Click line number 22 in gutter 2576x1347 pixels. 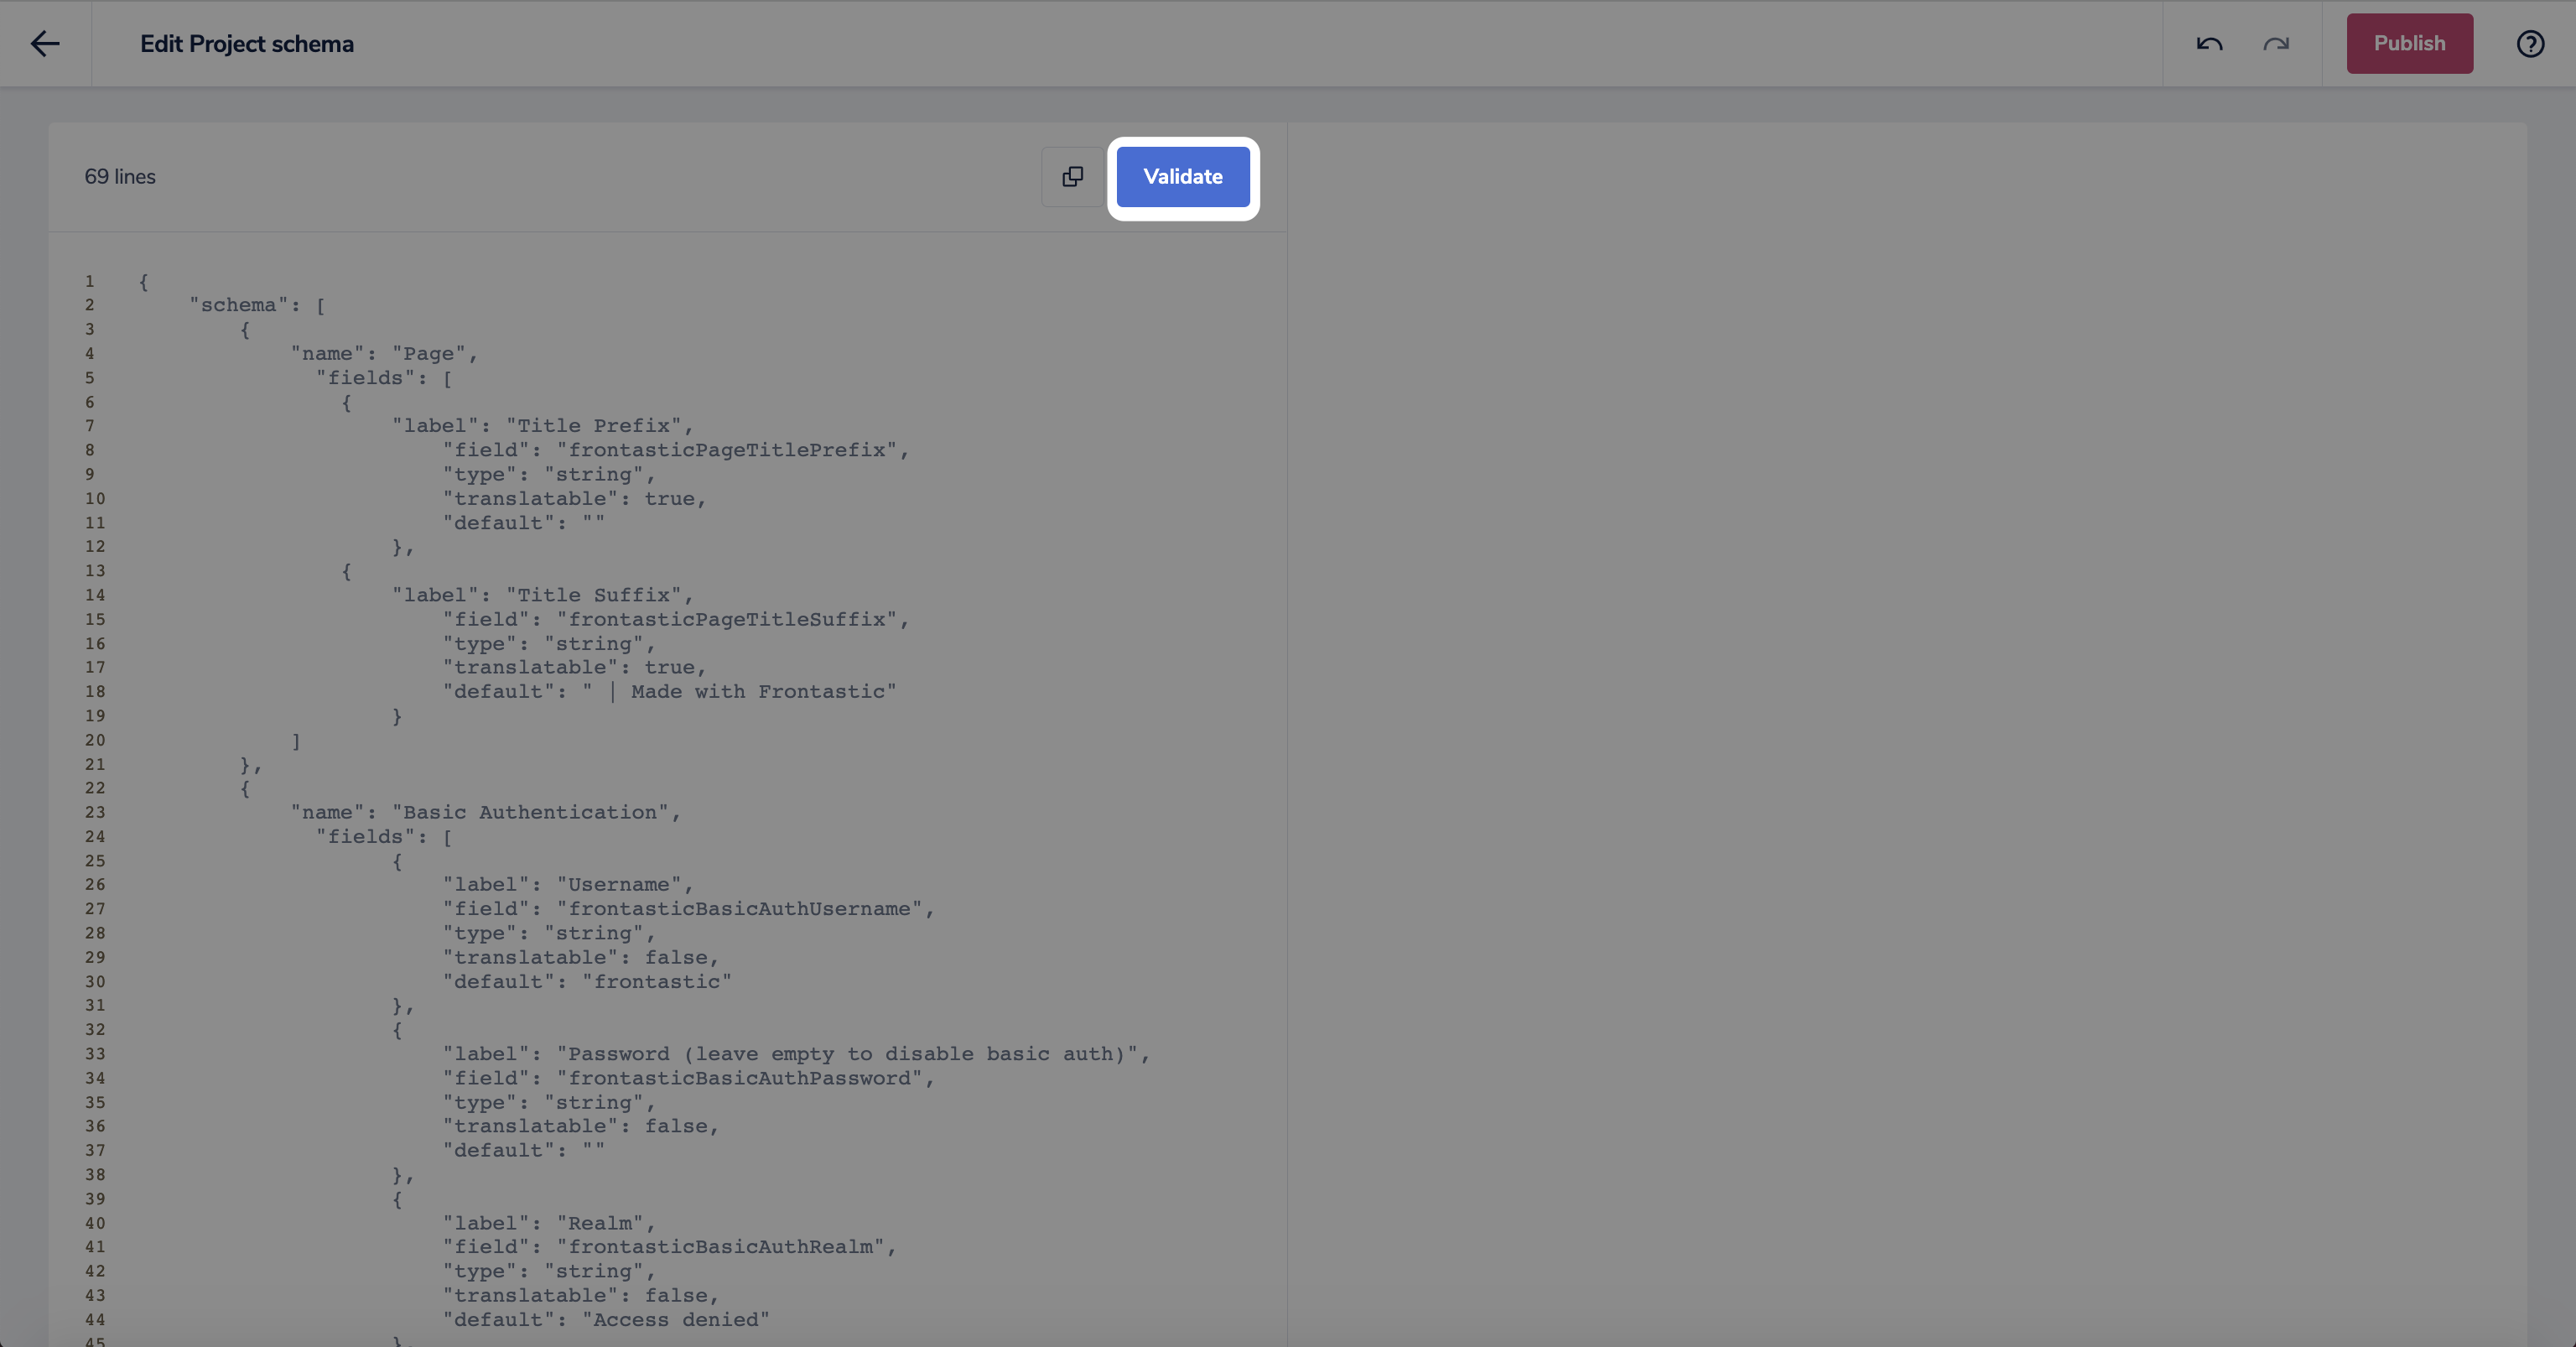click(x=95, y=788)
